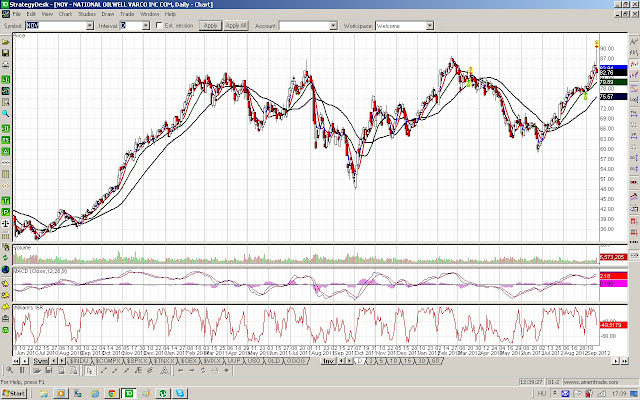Switch to the $SPX.X symbol tab
Viewport: 640px width, 400px height.
point(136,361)
